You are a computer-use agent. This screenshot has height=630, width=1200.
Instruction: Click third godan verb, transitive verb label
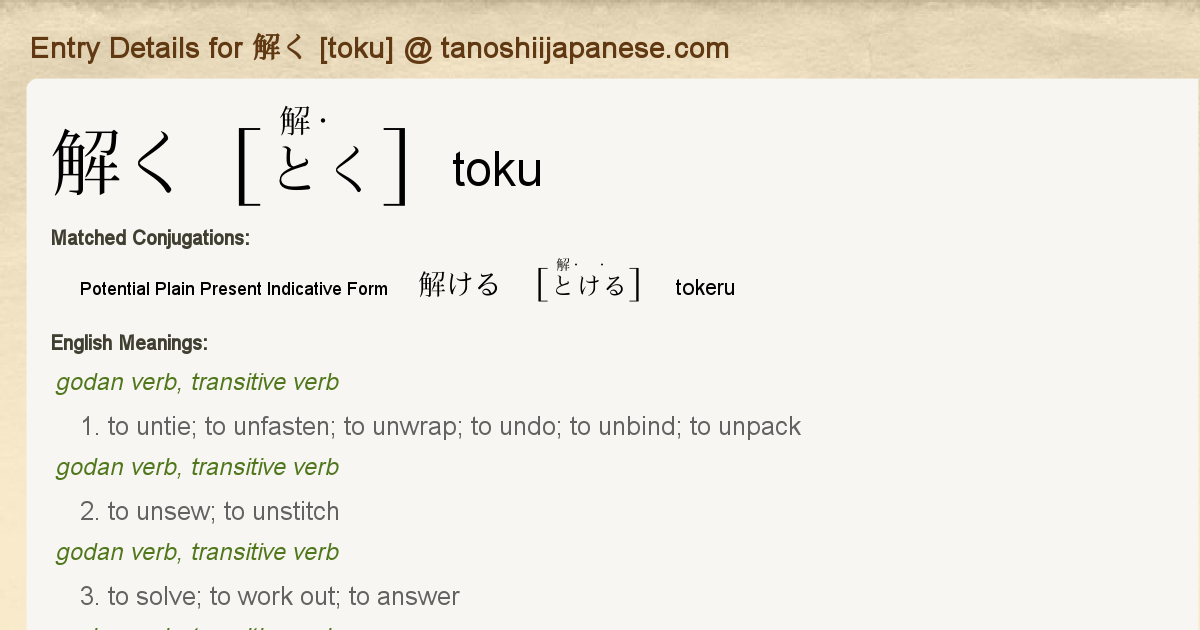pyautogui.click(x=197, y=552)
